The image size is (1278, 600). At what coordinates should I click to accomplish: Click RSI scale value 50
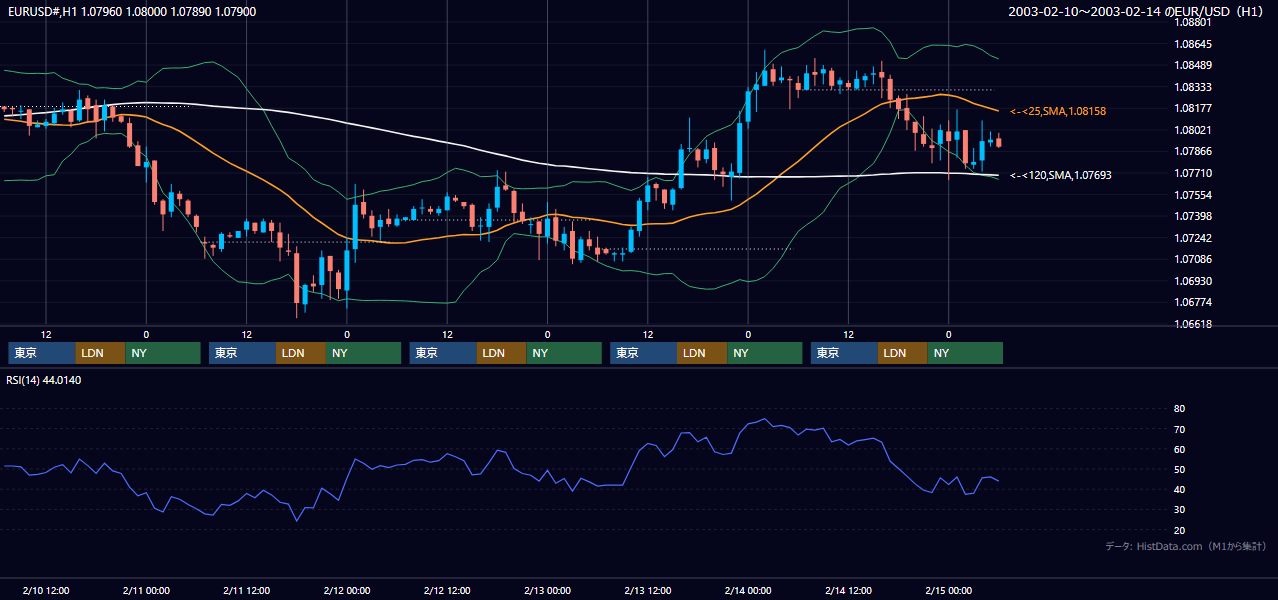[x=1179, y=469]
